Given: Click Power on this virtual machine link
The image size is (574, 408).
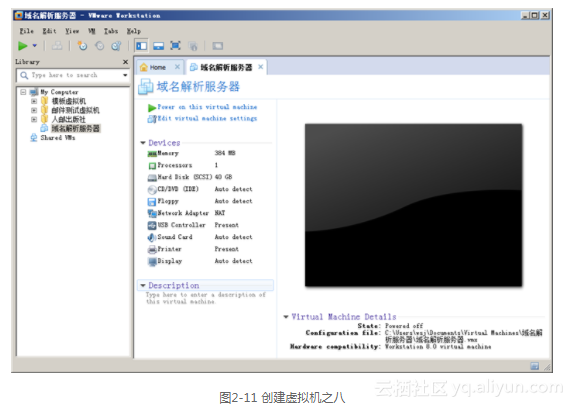Looking at the screenshot, I should pos(207,107).
